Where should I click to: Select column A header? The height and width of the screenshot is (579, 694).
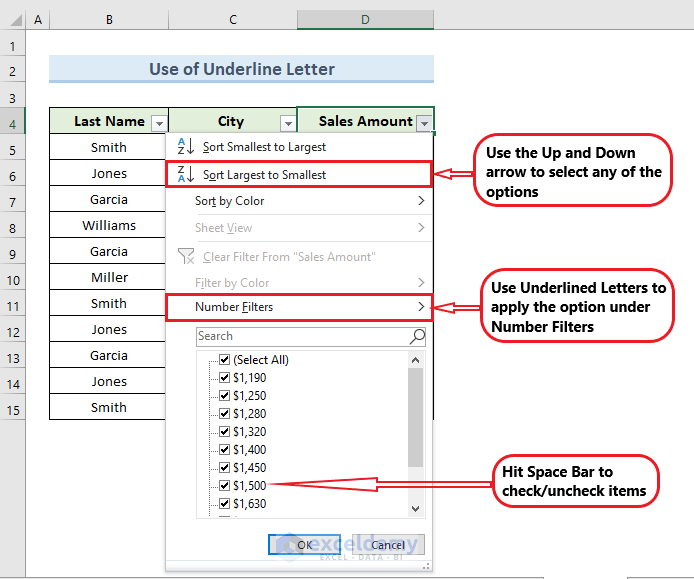point(38,20)
